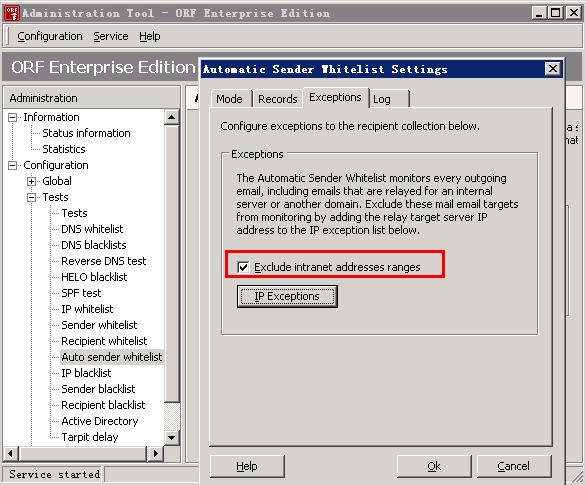Switch to the Records tab
Screen dimensions: 586x485
(x=278, y=99)
